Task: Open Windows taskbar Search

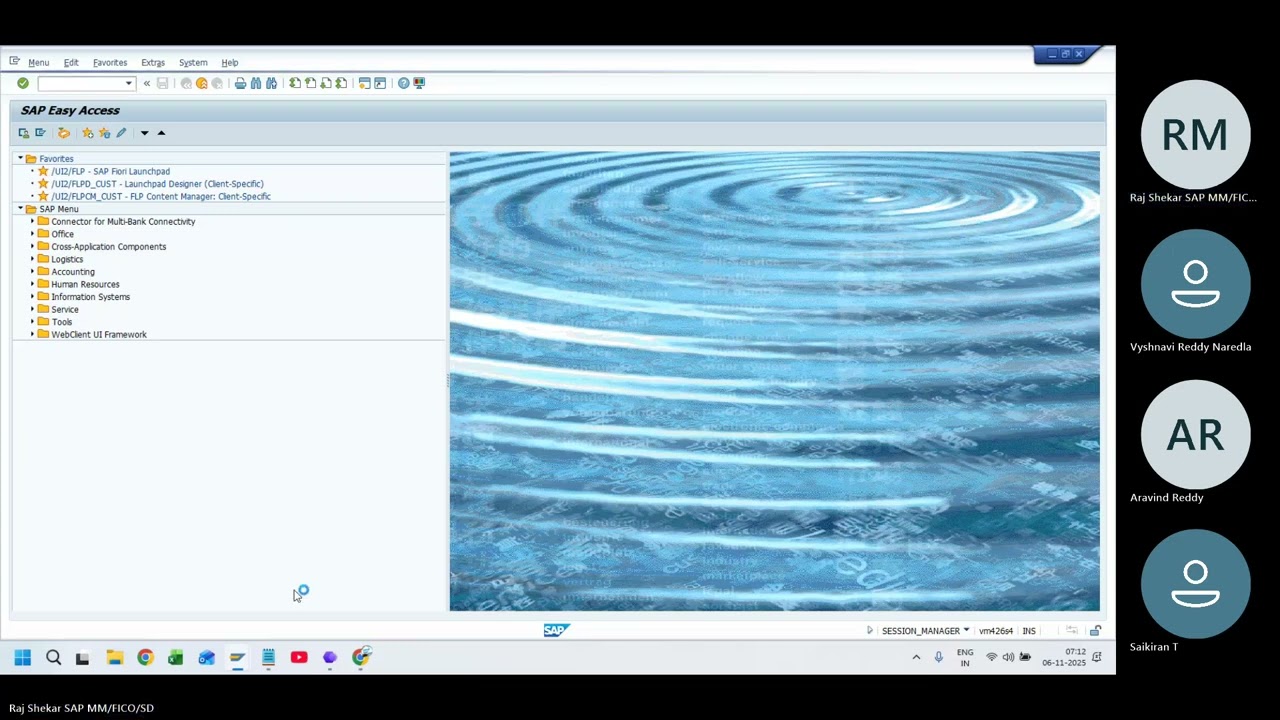Action: click(x=54, y=657)
